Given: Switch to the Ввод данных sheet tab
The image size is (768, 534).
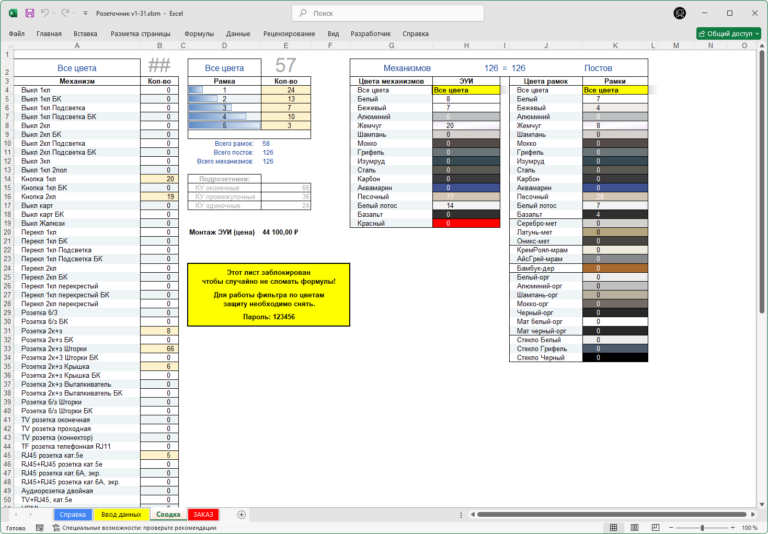Looking at the screenshot, I should pyautogui.click(x=121, y=514).
